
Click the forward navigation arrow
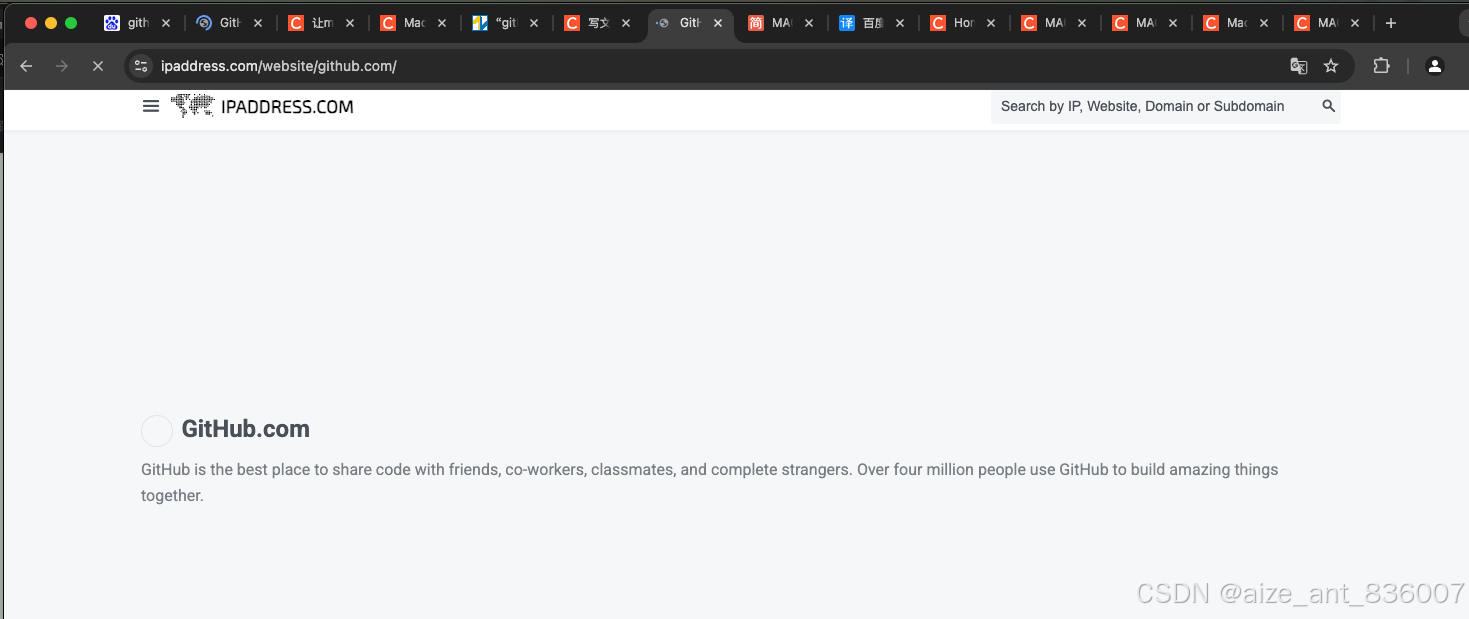(62, 66)
